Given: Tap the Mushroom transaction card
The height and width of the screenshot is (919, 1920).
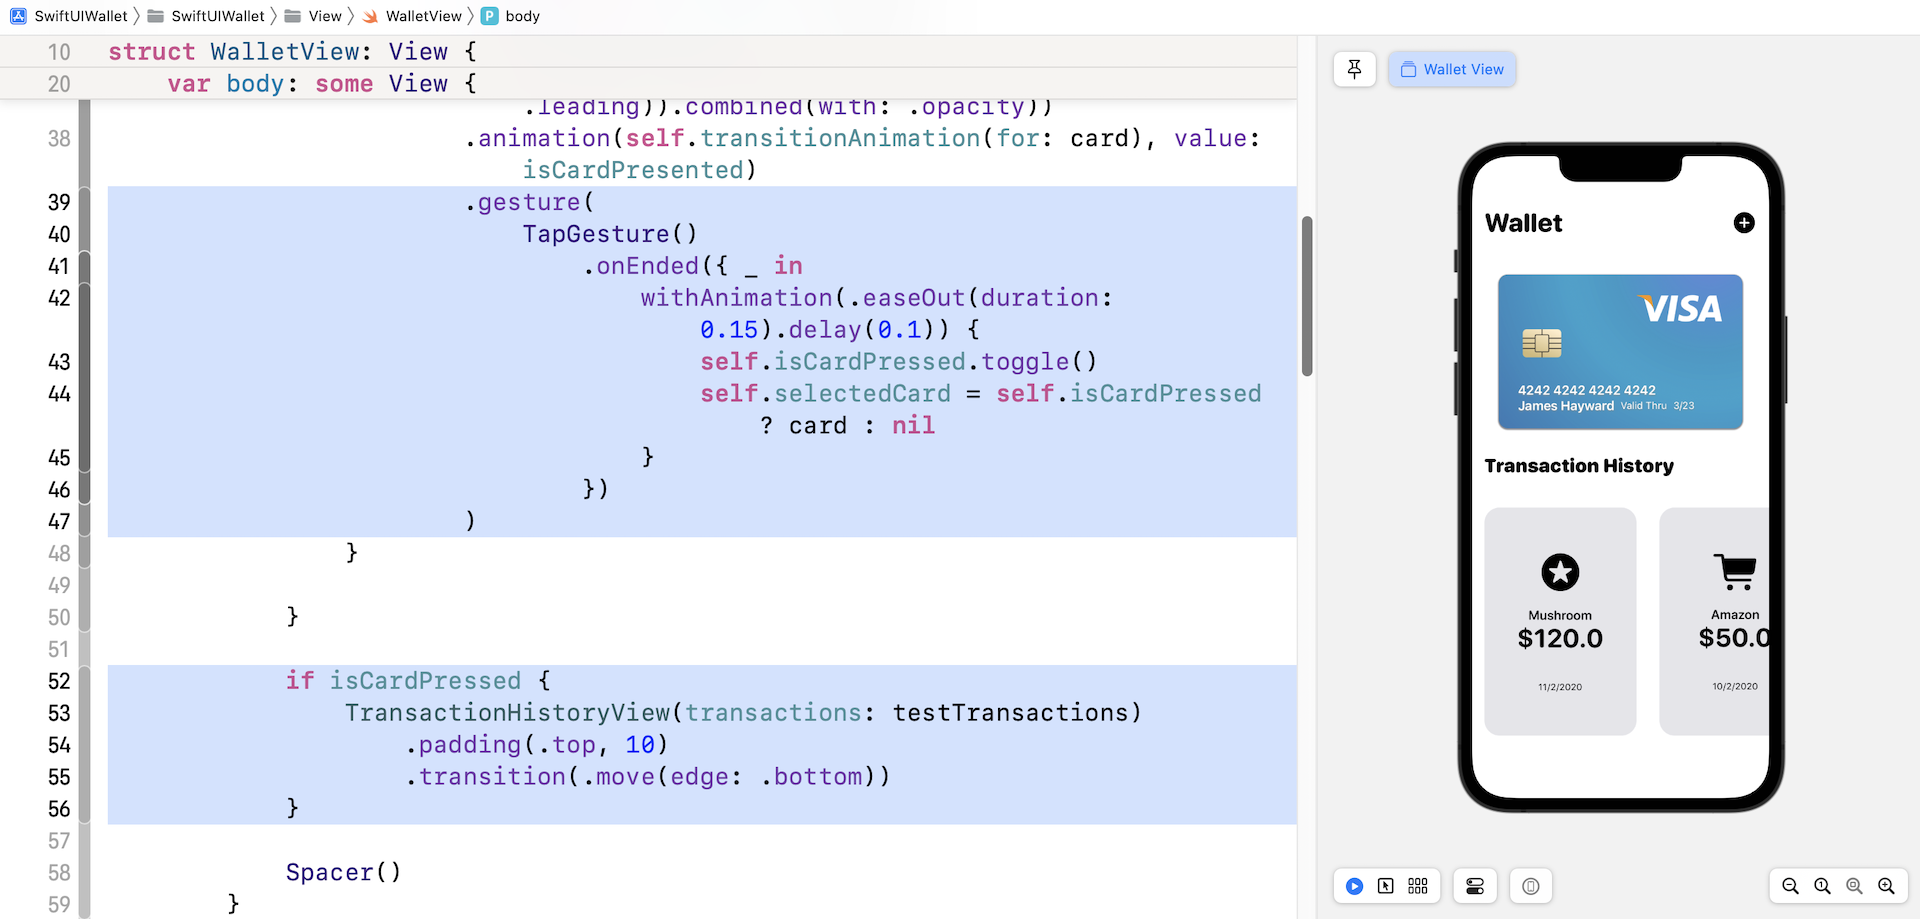Looking at the screenshot, I should pyautogui.click(x=1560, y=621).
